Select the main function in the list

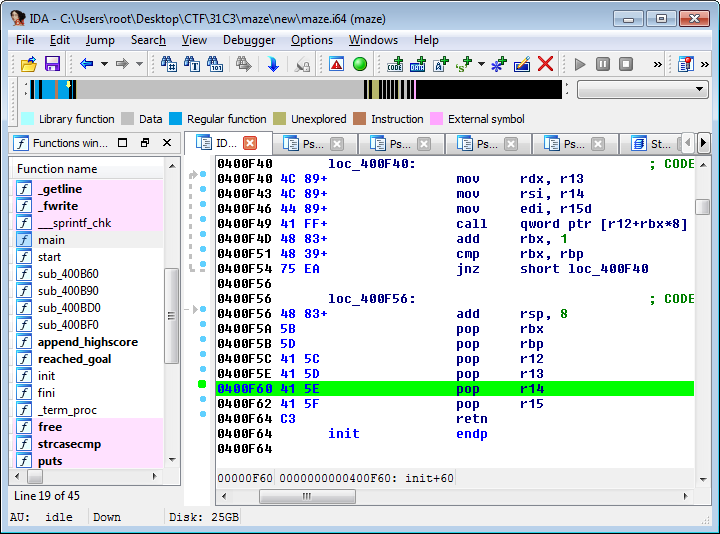[x=51, y=240]
